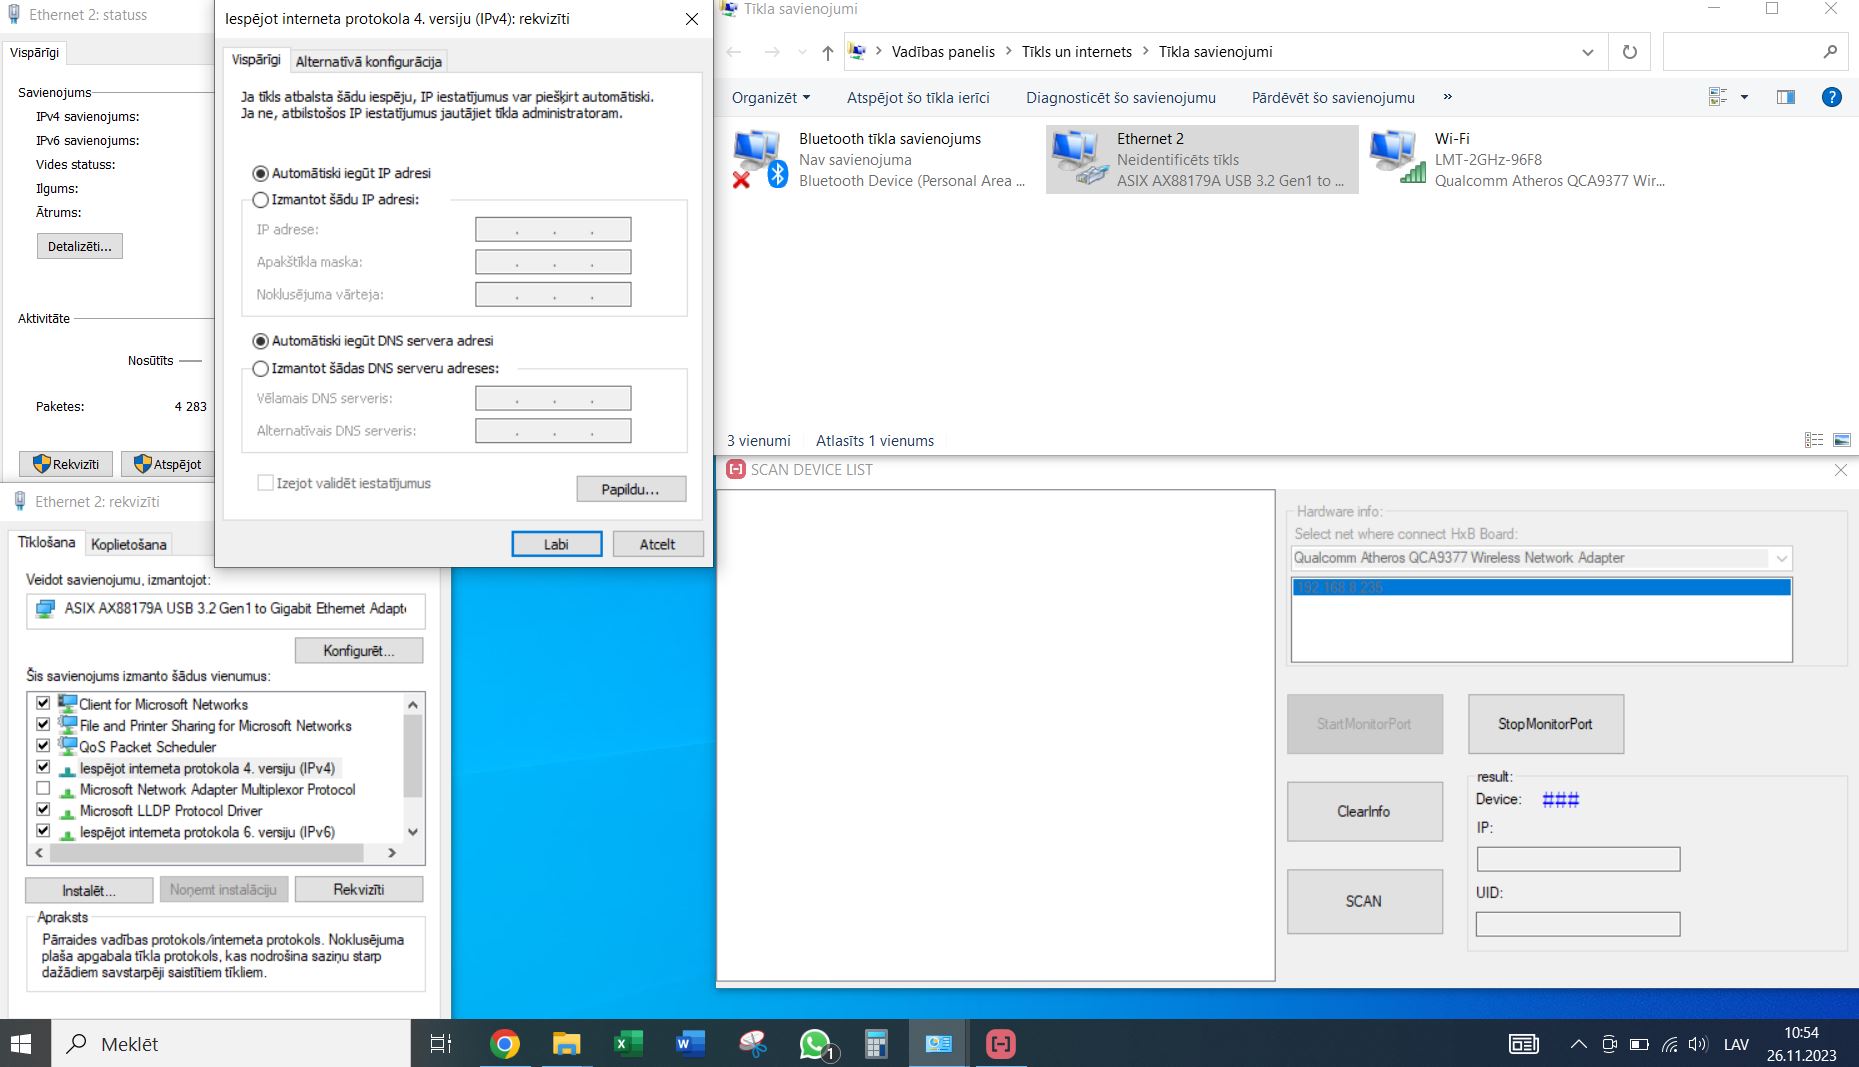The image size is (1859, 1067).
Task: Expand the address bar history dropdown
Action: (1587, 52)
